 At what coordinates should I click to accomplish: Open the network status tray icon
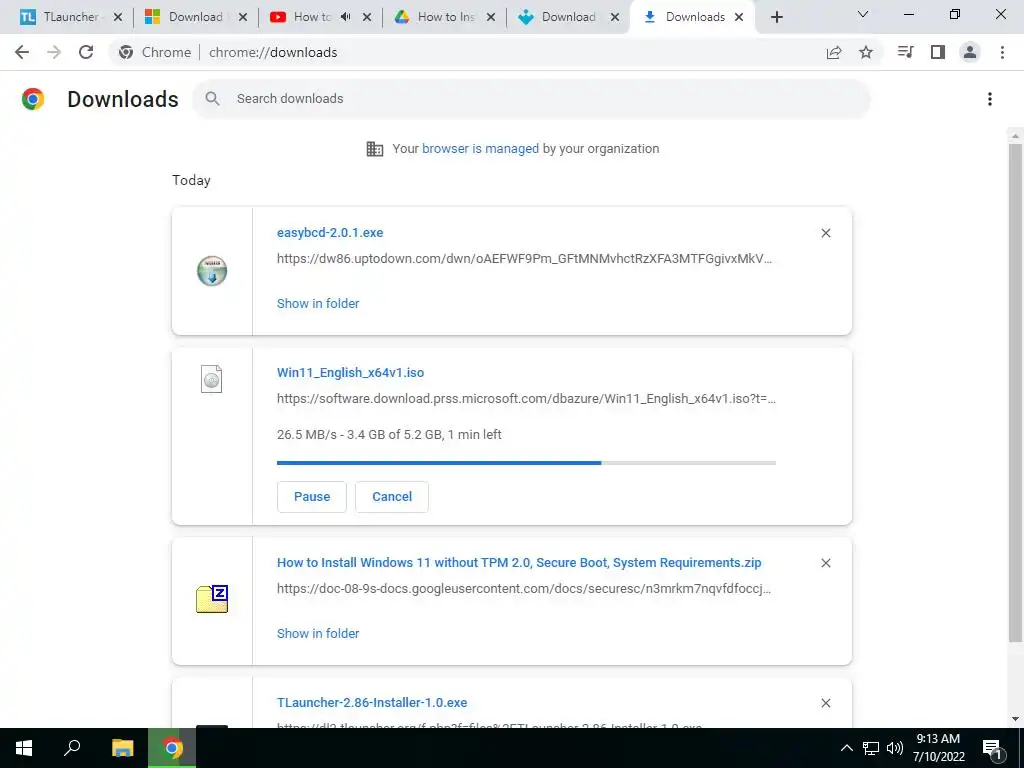coord(871,748)
